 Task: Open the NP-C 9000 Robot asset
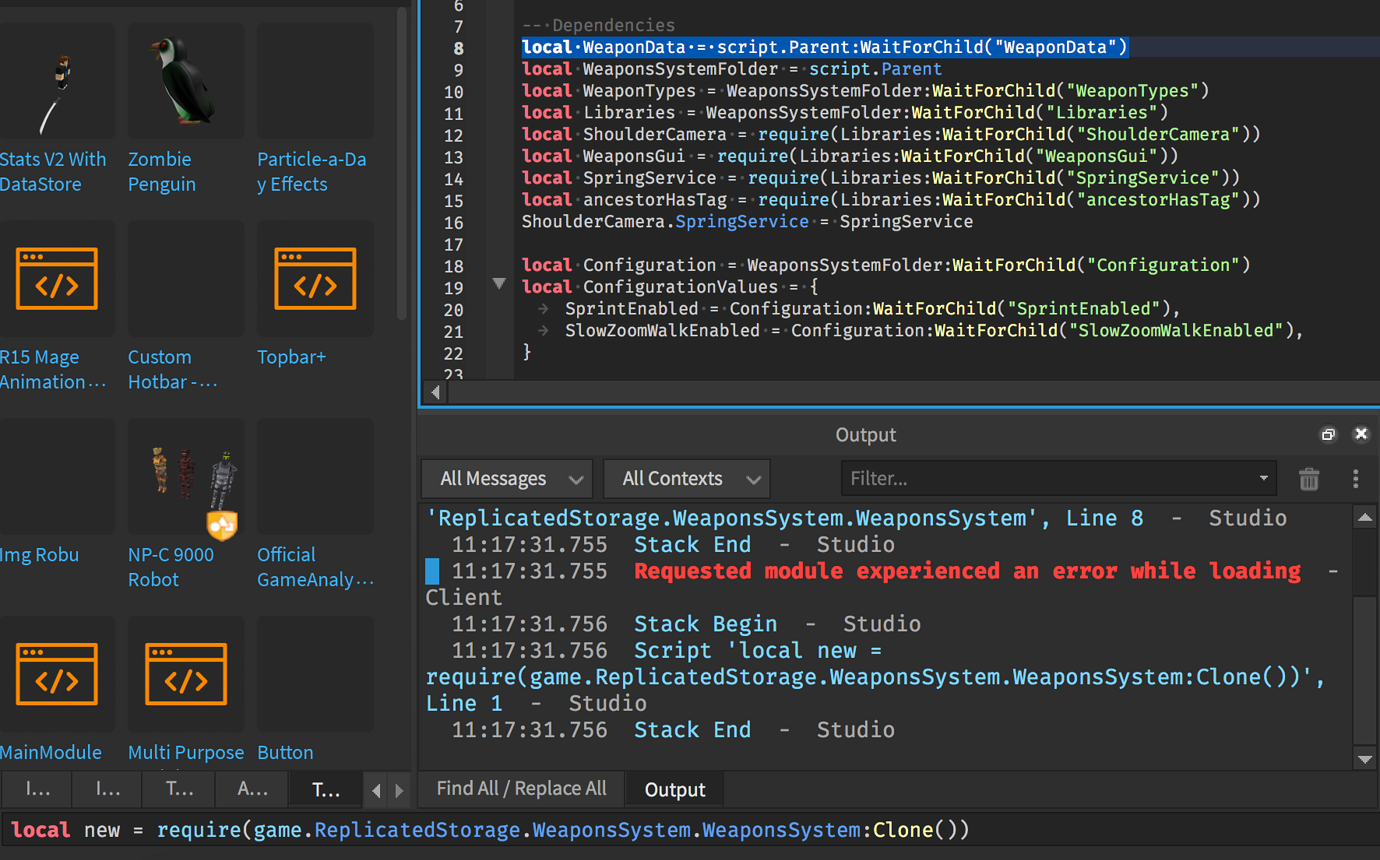pos(185,477)
